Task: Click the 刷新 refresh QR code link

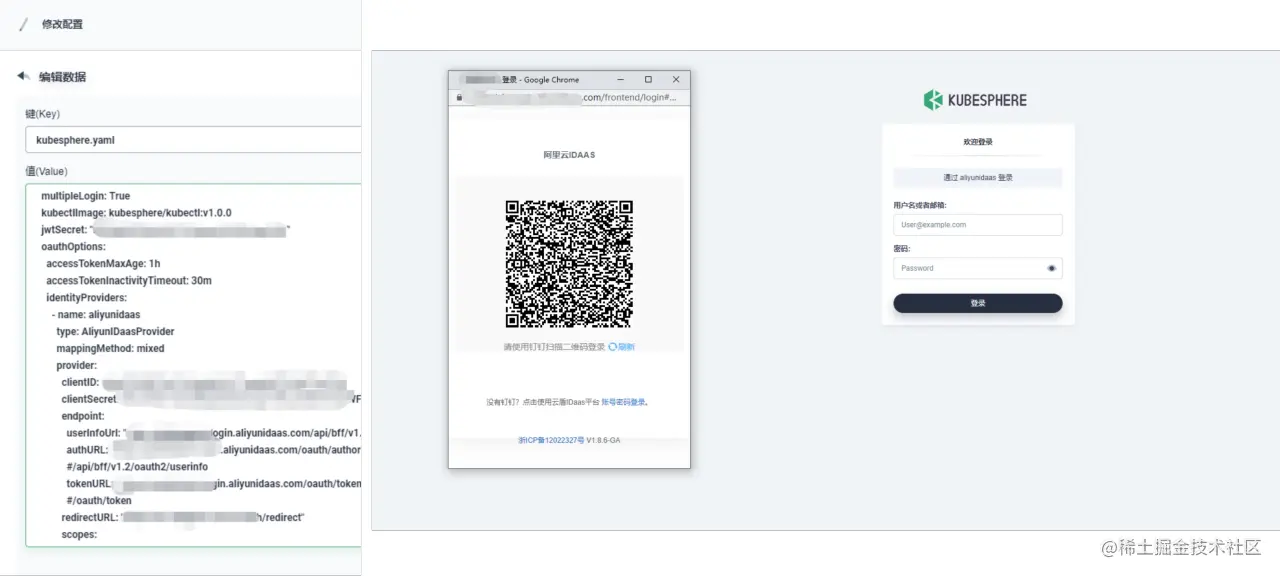Action: (626, 347)
